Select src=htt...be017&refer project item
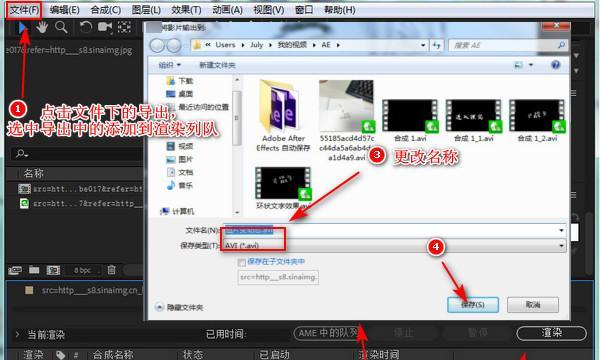Image resolution: width=600 pixels, height=360 pixels. tap(80, 189)
